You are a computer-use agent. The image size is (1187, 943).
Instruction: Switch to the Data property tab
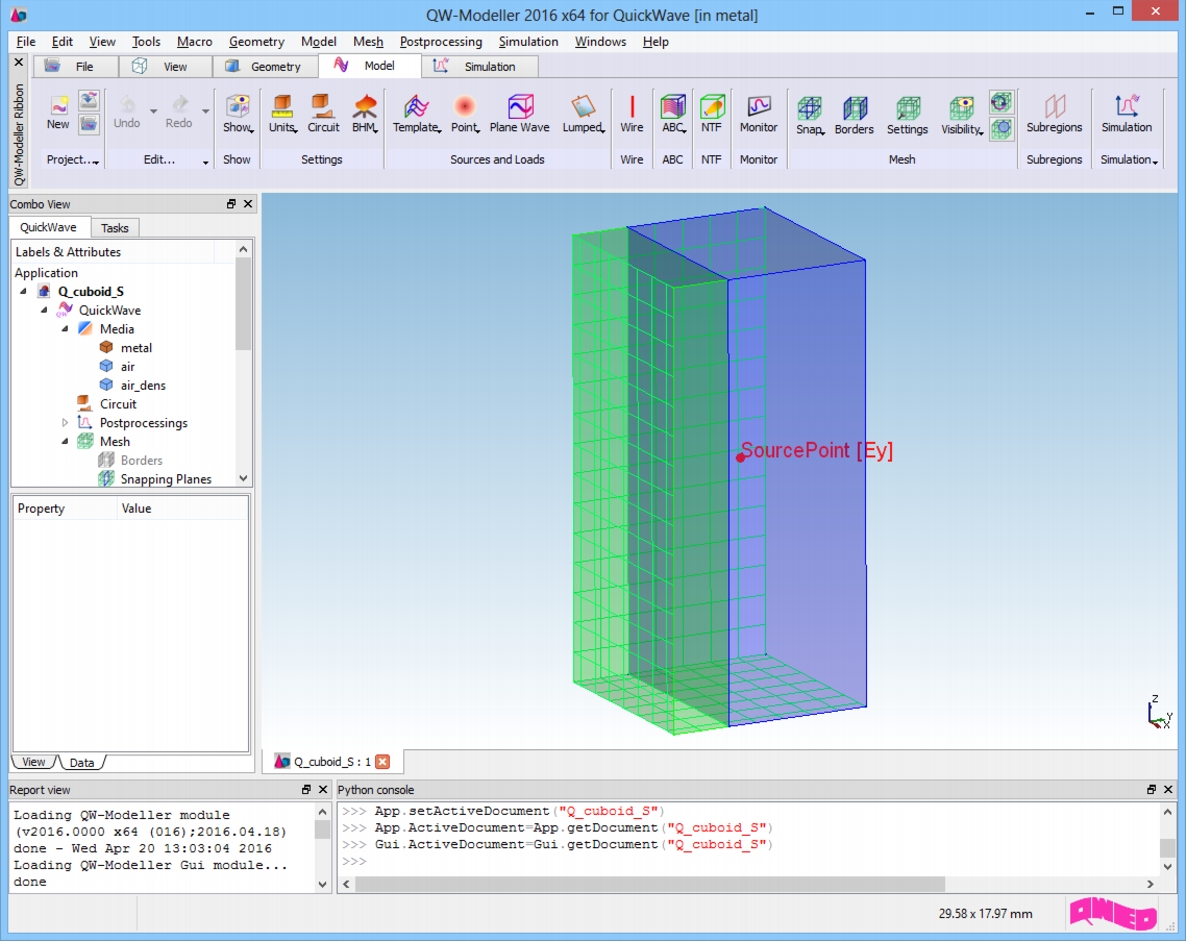coord(82,762)
